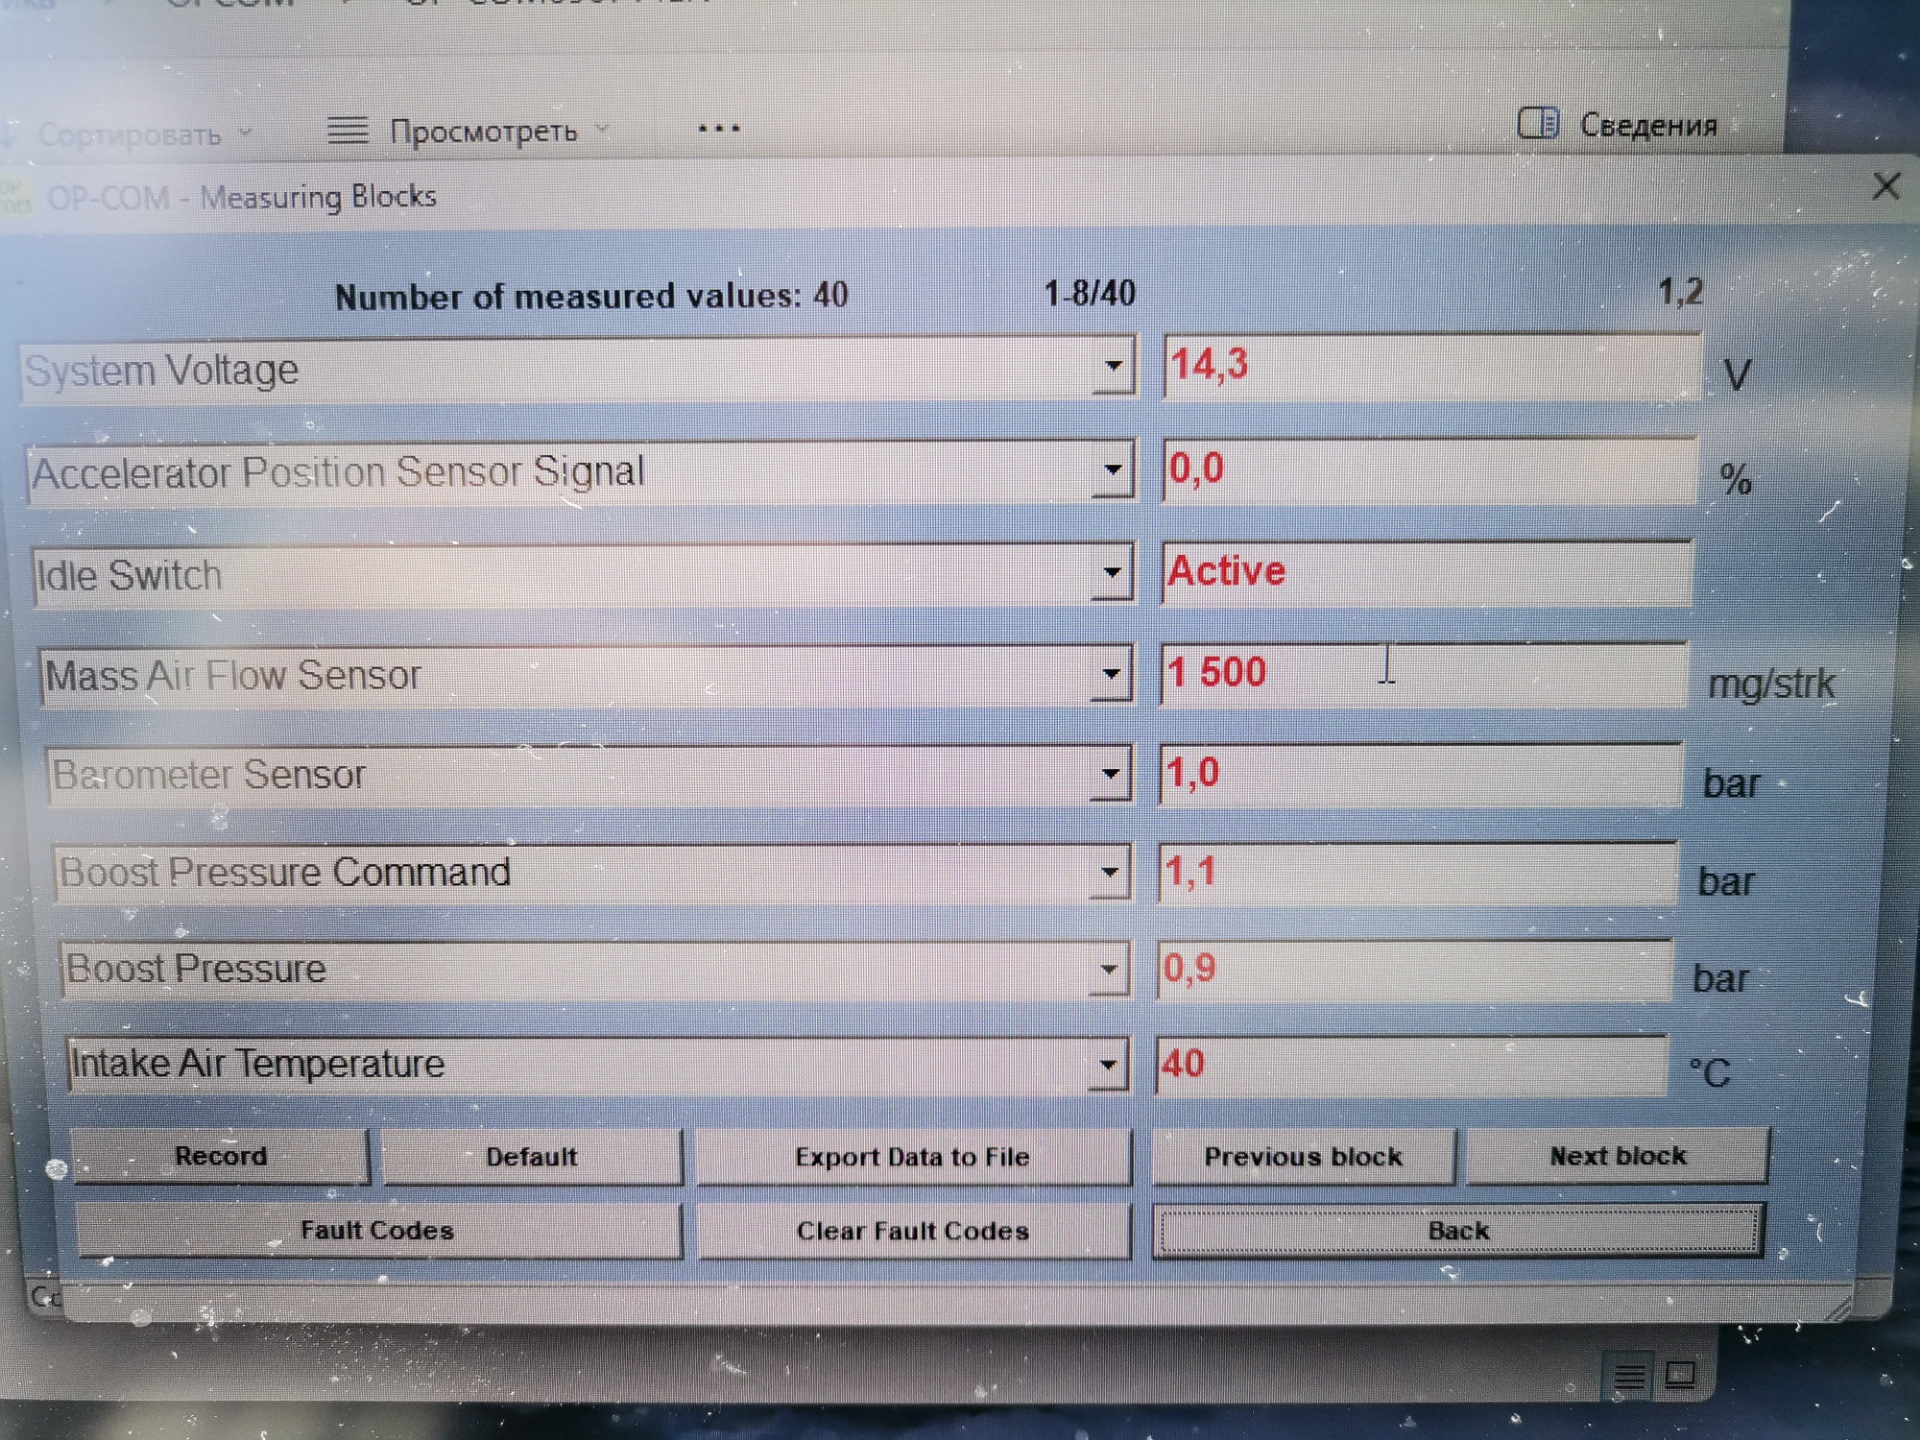Screen dimensions: 1920x1440
Task: Go to the Next block
Action: 1617,1156
